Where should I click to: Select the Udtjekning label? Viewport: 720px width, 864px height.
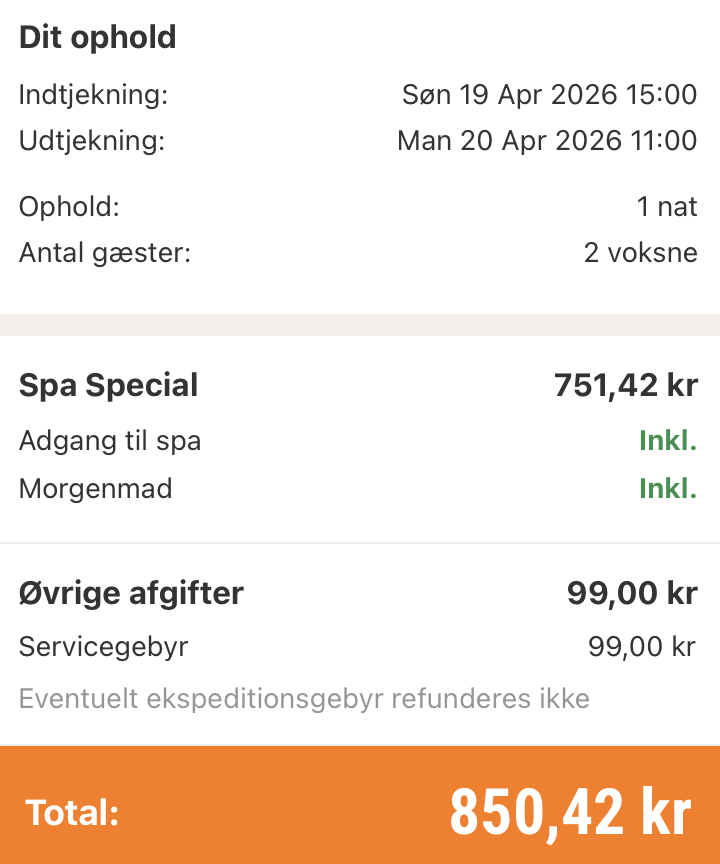click(x=91, y=141)
